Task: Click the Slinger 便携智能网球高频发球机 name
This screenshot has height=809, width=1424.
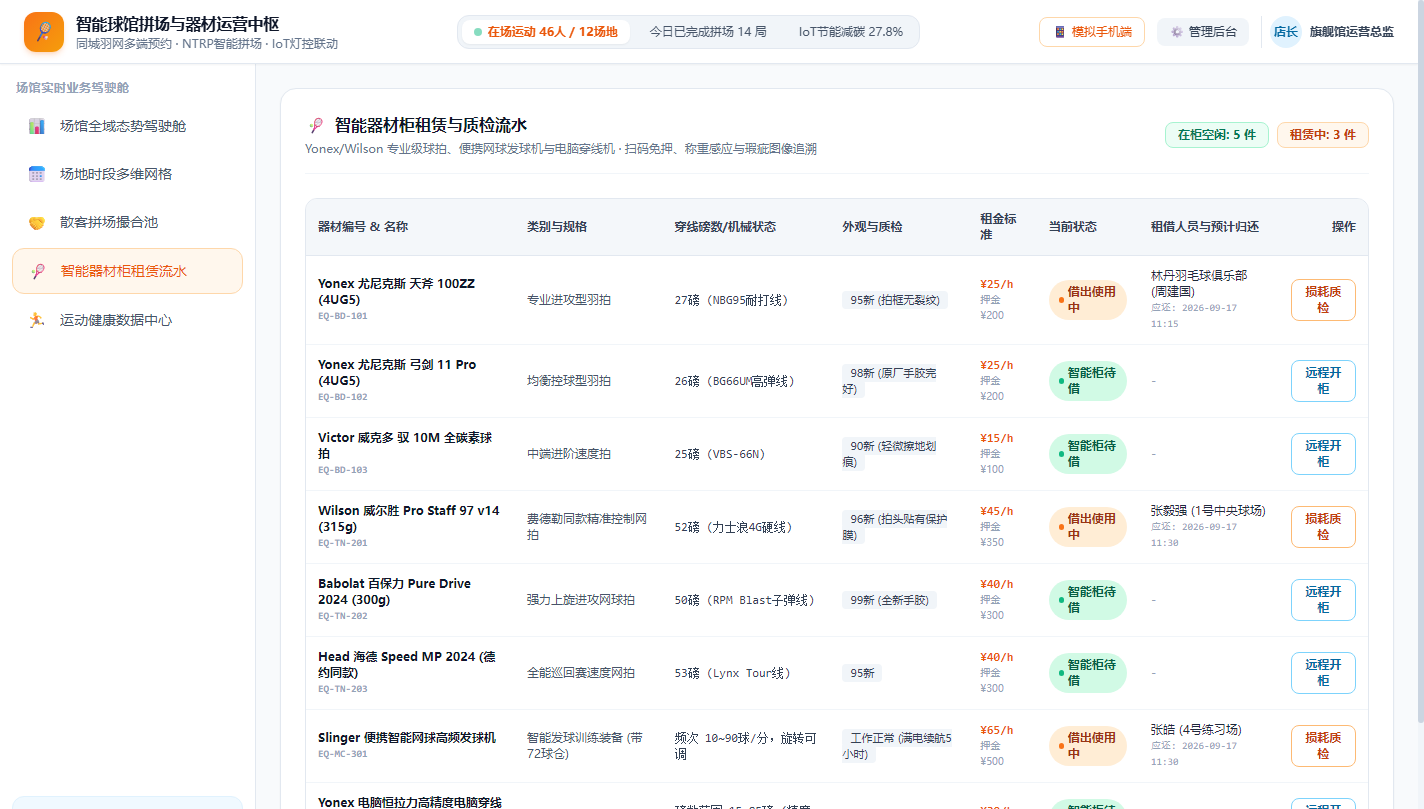Action: pyautogui.click(x=407, y=738)
